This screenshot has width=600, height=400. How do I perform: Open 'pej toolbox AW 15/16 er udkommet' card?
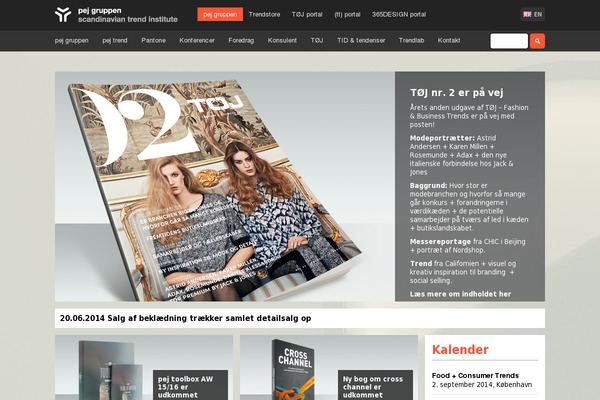pos(190,386)
